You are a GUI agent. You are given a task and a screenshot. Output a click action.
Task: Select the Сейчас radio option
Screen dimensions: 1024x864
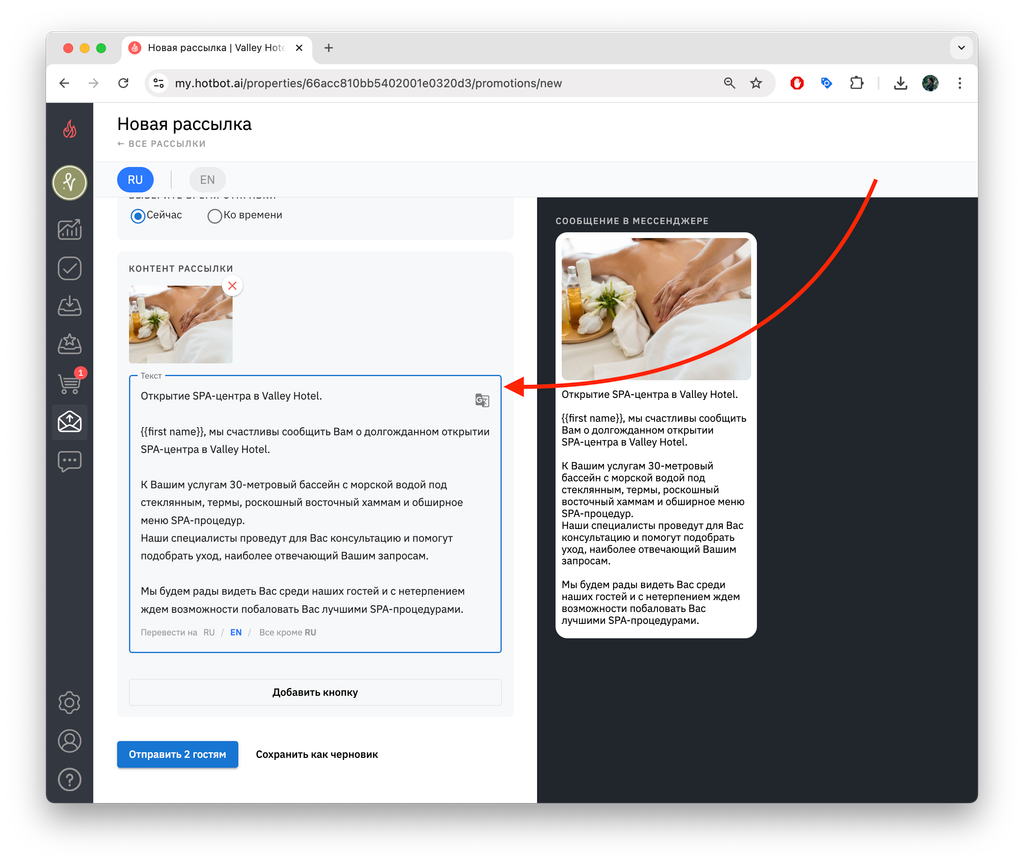[x=137, y=216]
